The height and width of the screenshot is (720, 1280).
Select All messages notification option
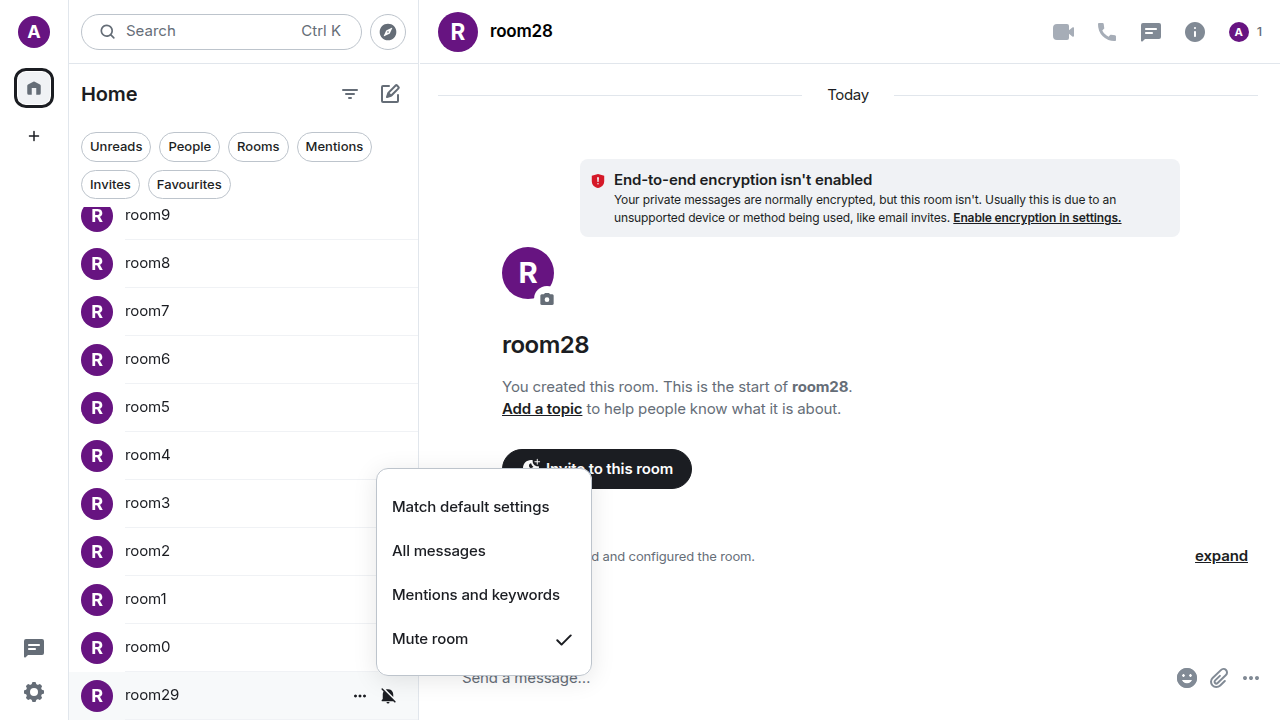pos(439,551)
